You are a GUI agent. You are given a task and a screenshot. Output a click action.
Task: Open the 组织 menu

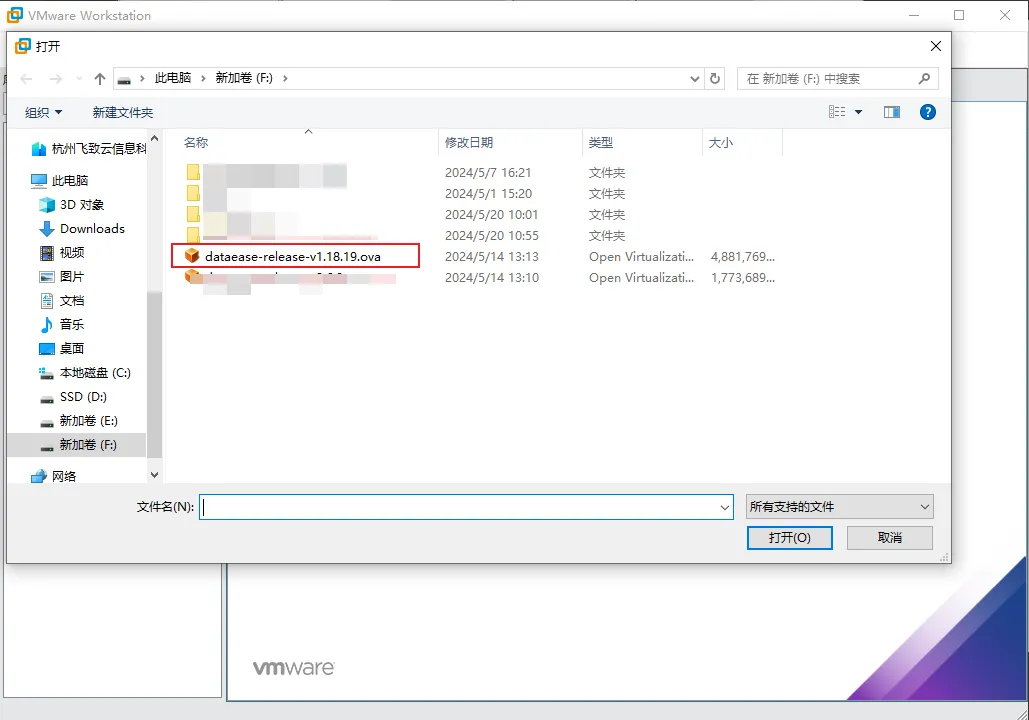tap(43, 112)
